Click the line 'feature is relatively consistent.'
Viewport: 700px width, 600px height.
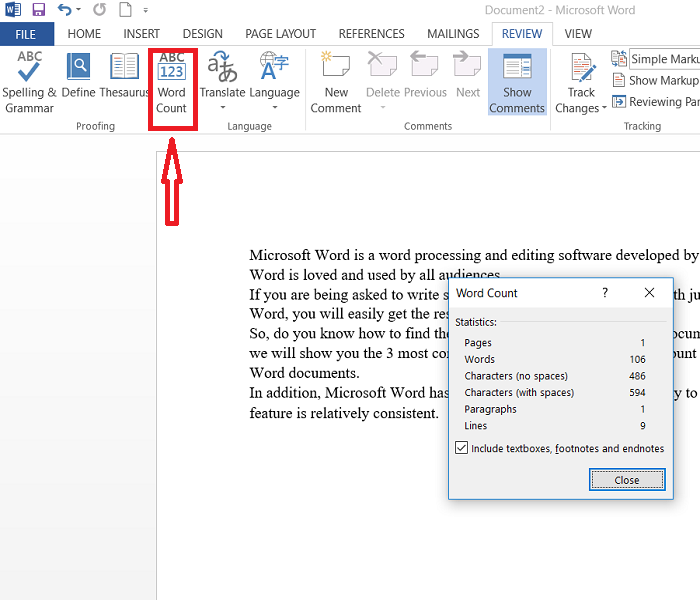pos(344,413)
